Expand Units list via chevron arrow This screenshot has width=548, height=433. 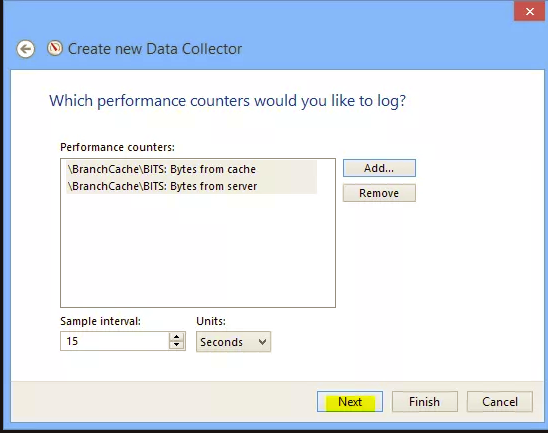(263, 342)
